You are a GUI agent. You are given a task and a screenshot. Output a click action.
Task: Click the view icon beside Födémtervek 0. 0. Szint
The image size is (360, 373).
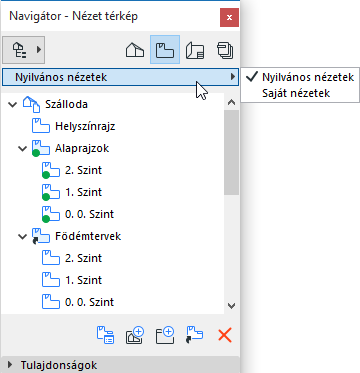(51, 302)
